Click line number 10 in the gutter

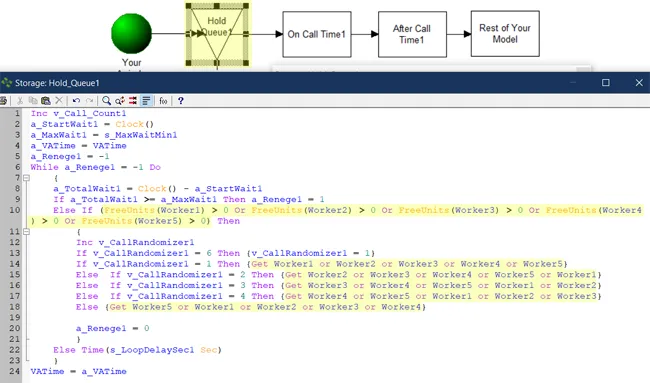(15, 210)
